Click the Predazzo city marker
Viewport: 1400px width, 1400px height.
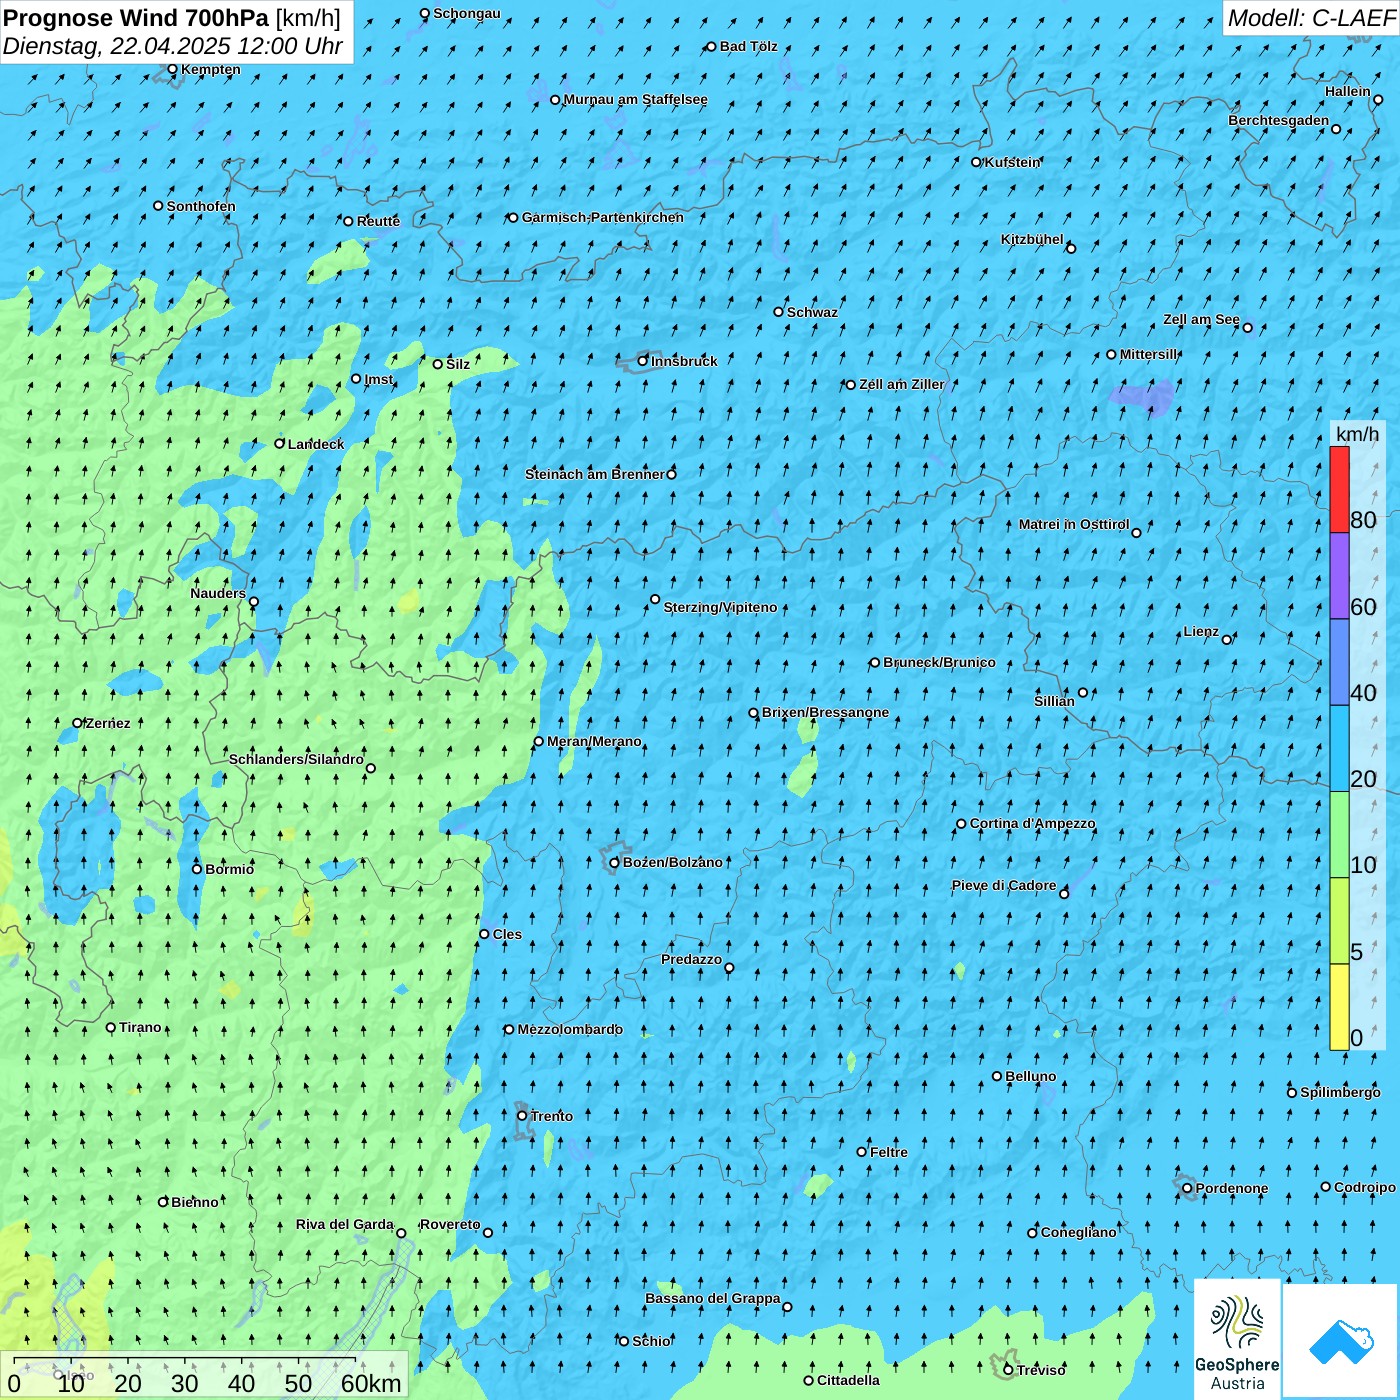point(729,968)
